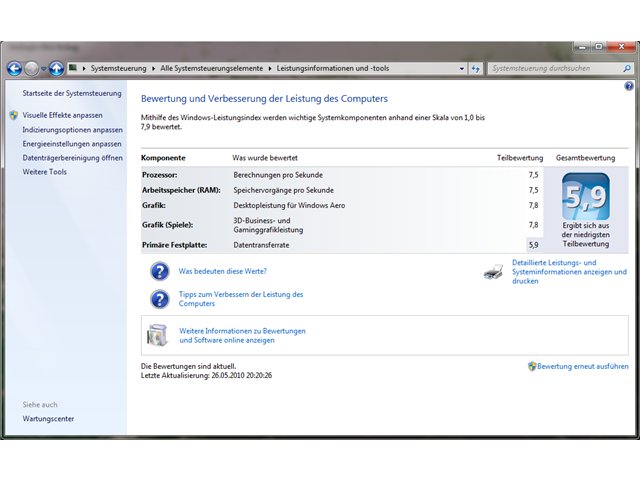Open help via the blue question mark top right
Image resolution: width=640 pixels, height=480 pixels.
point(629,86)
